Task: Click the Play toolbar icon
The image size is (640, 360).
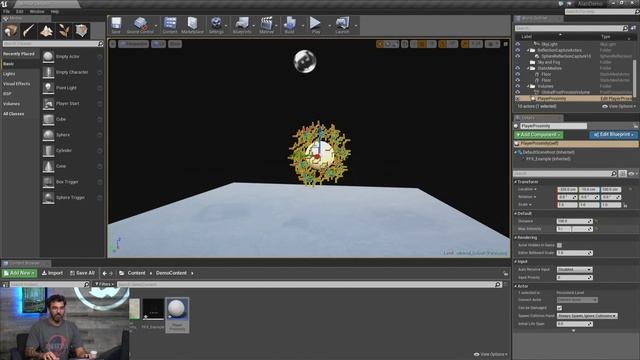Action: tap(316, 25)
